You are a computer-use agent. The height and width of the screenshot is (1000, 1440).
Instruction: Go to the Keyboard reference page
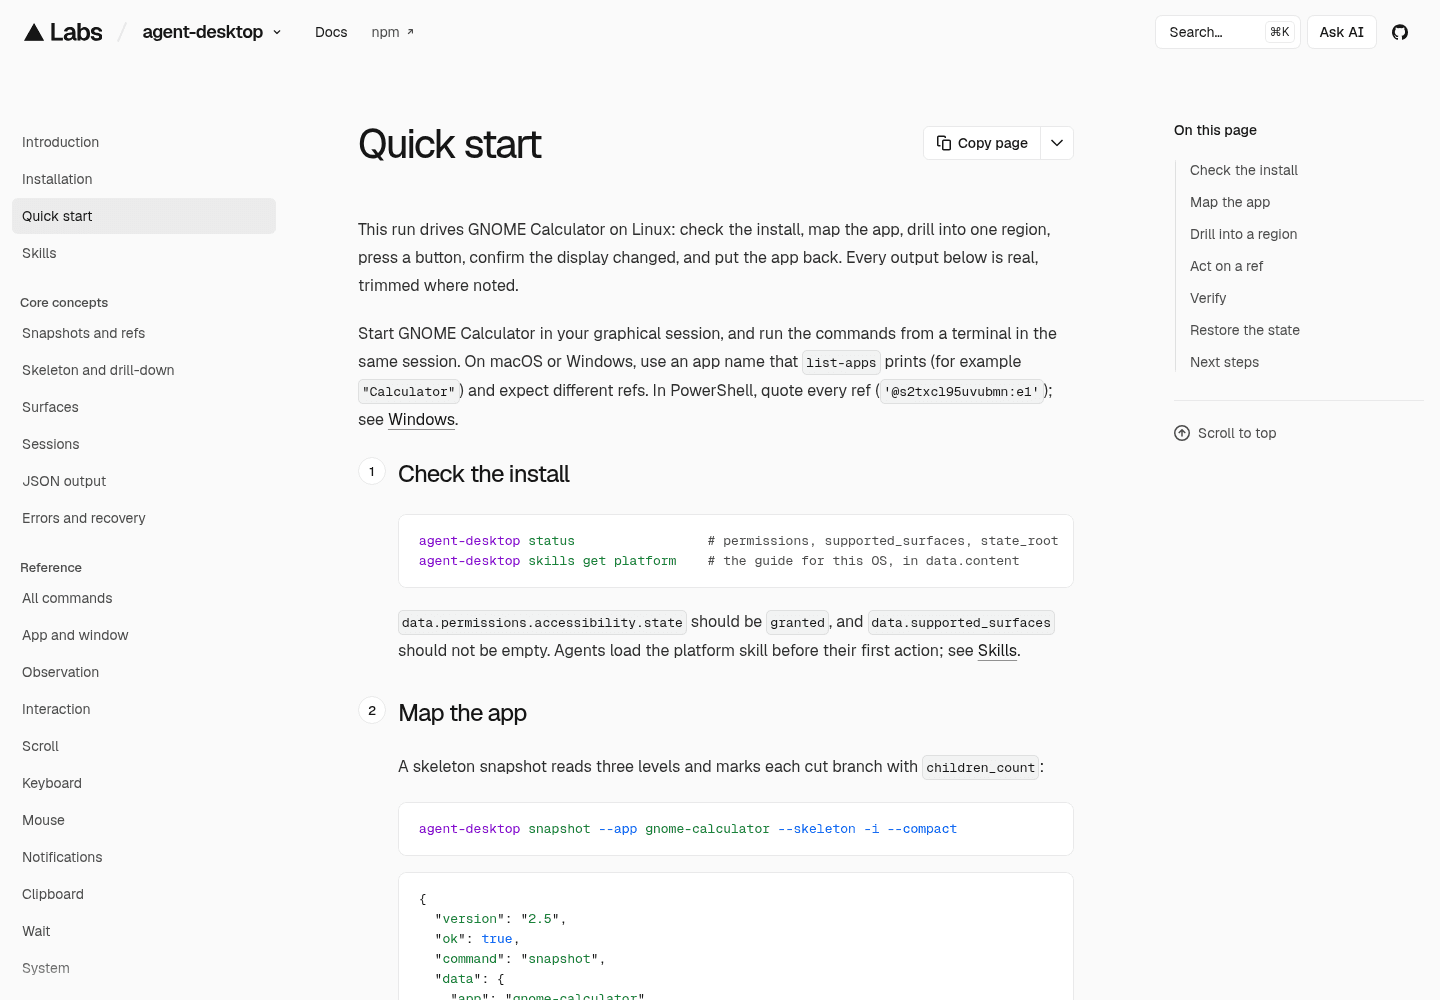tap(144, 783)
